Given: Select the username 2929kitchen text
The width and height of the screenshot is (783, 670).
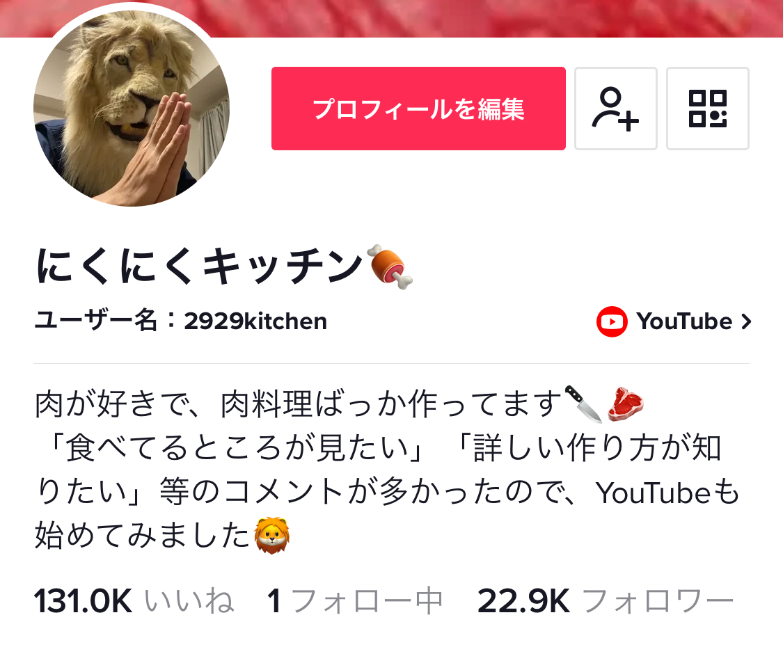Looking at the screenshot, I should (x=256, y=321).
